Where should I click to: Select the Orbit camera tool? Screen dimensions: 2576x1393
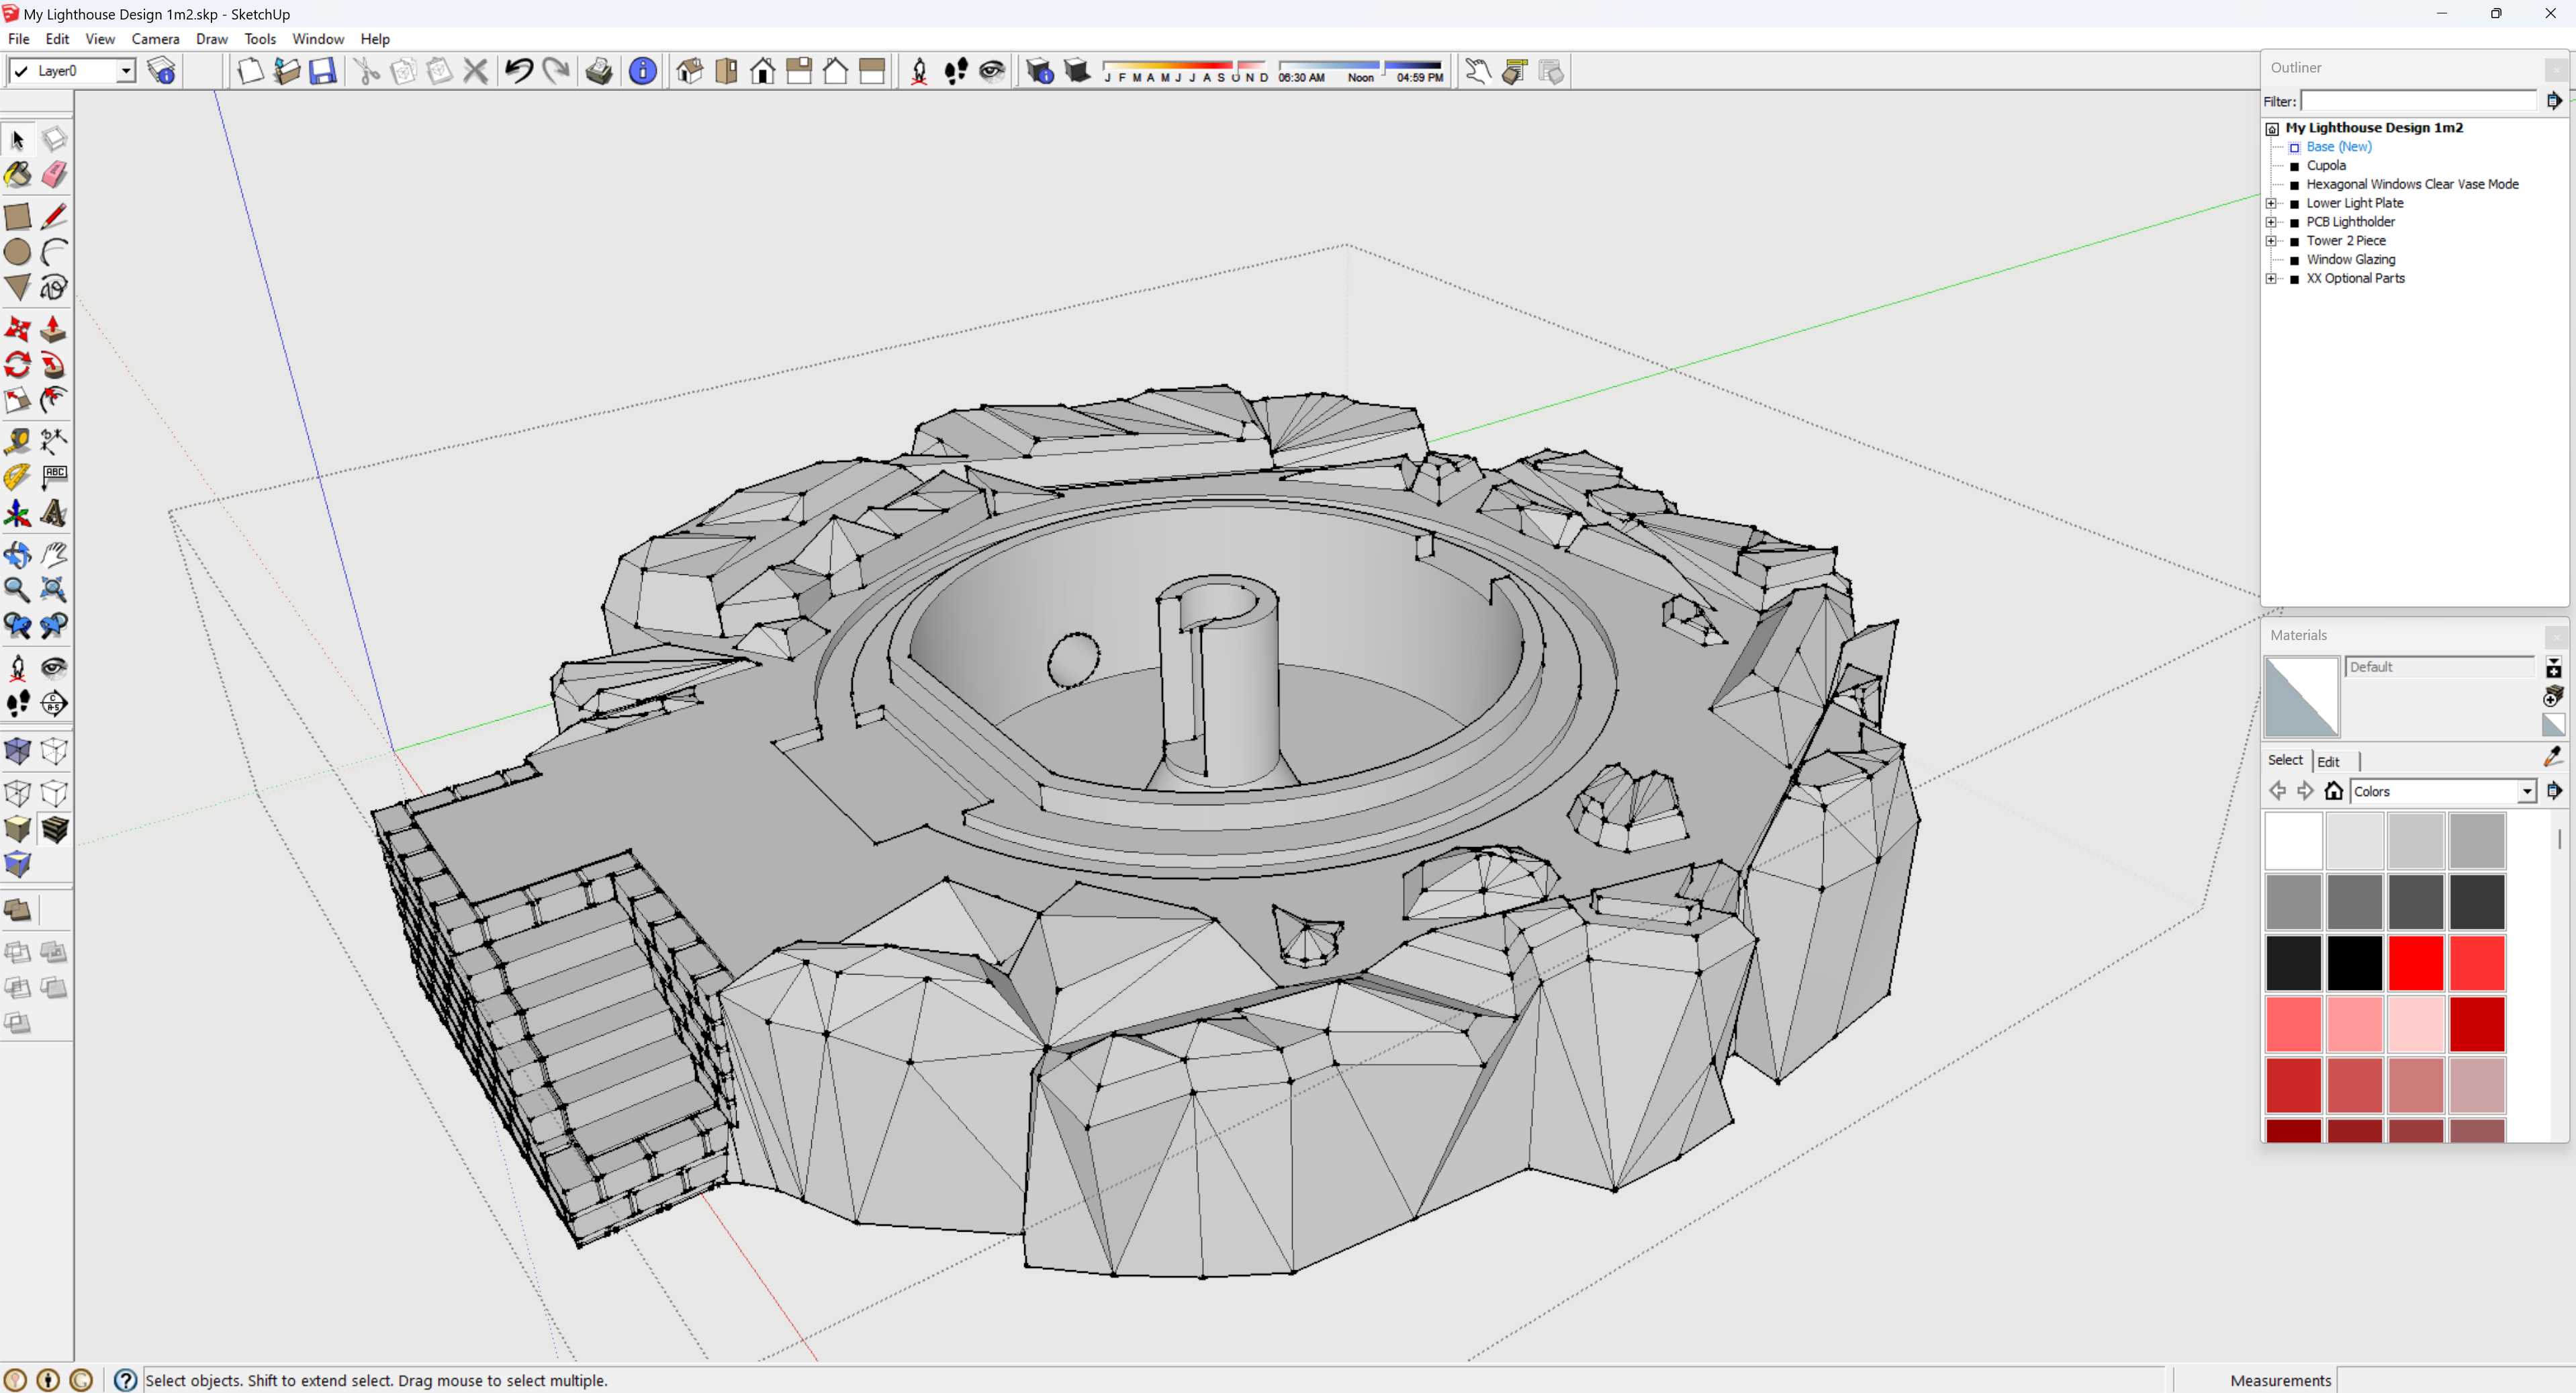tap(18, 554)
